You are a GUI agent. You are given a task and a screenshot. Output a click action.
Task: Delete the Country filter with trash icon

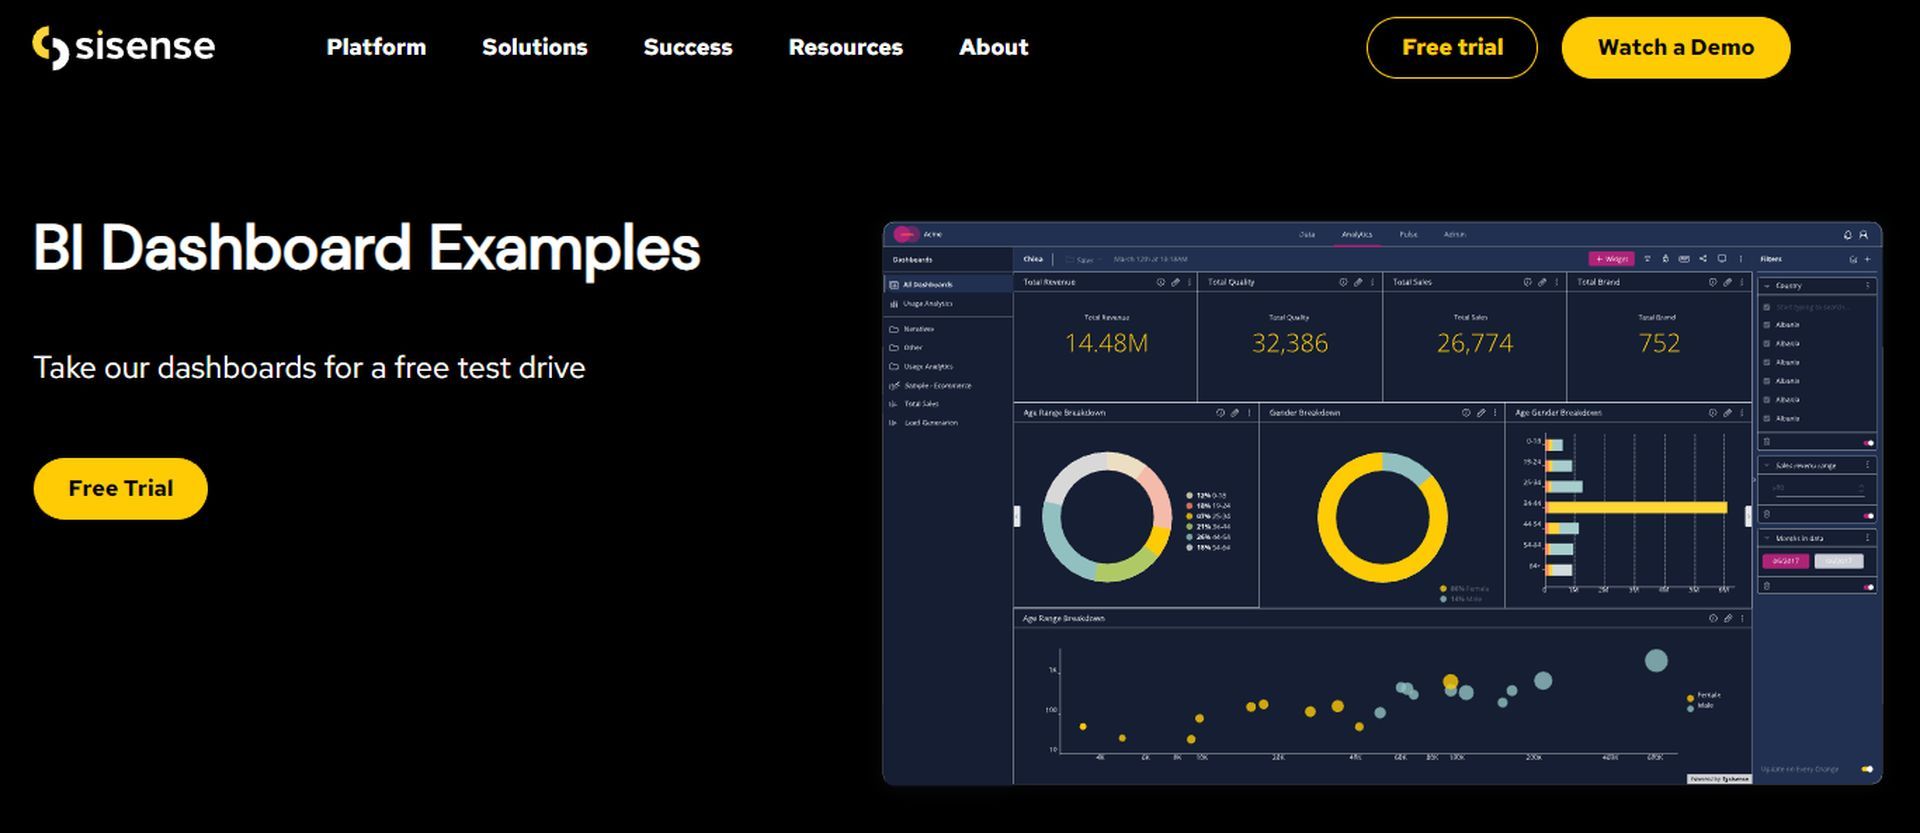coord(1767,442)
